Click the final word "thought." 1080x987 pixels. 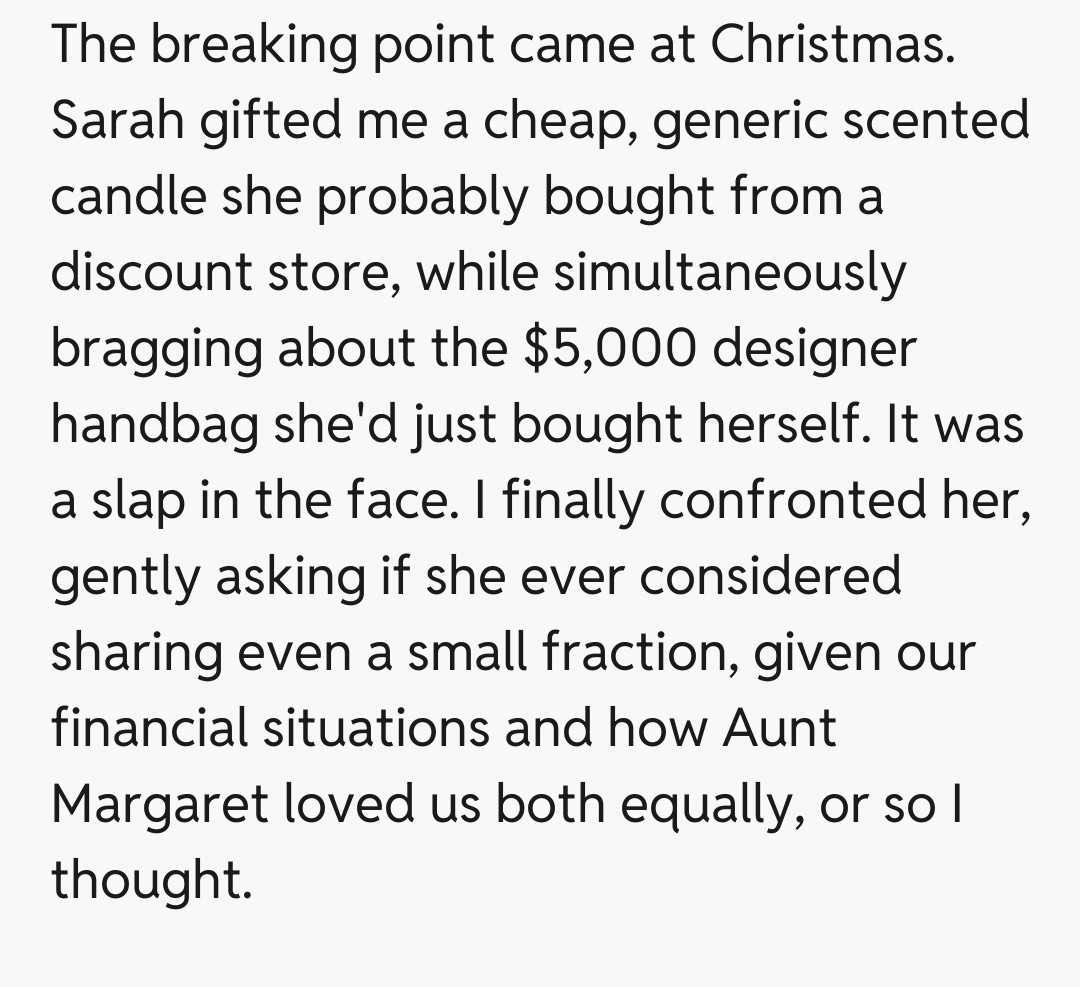tap(149, 880)
